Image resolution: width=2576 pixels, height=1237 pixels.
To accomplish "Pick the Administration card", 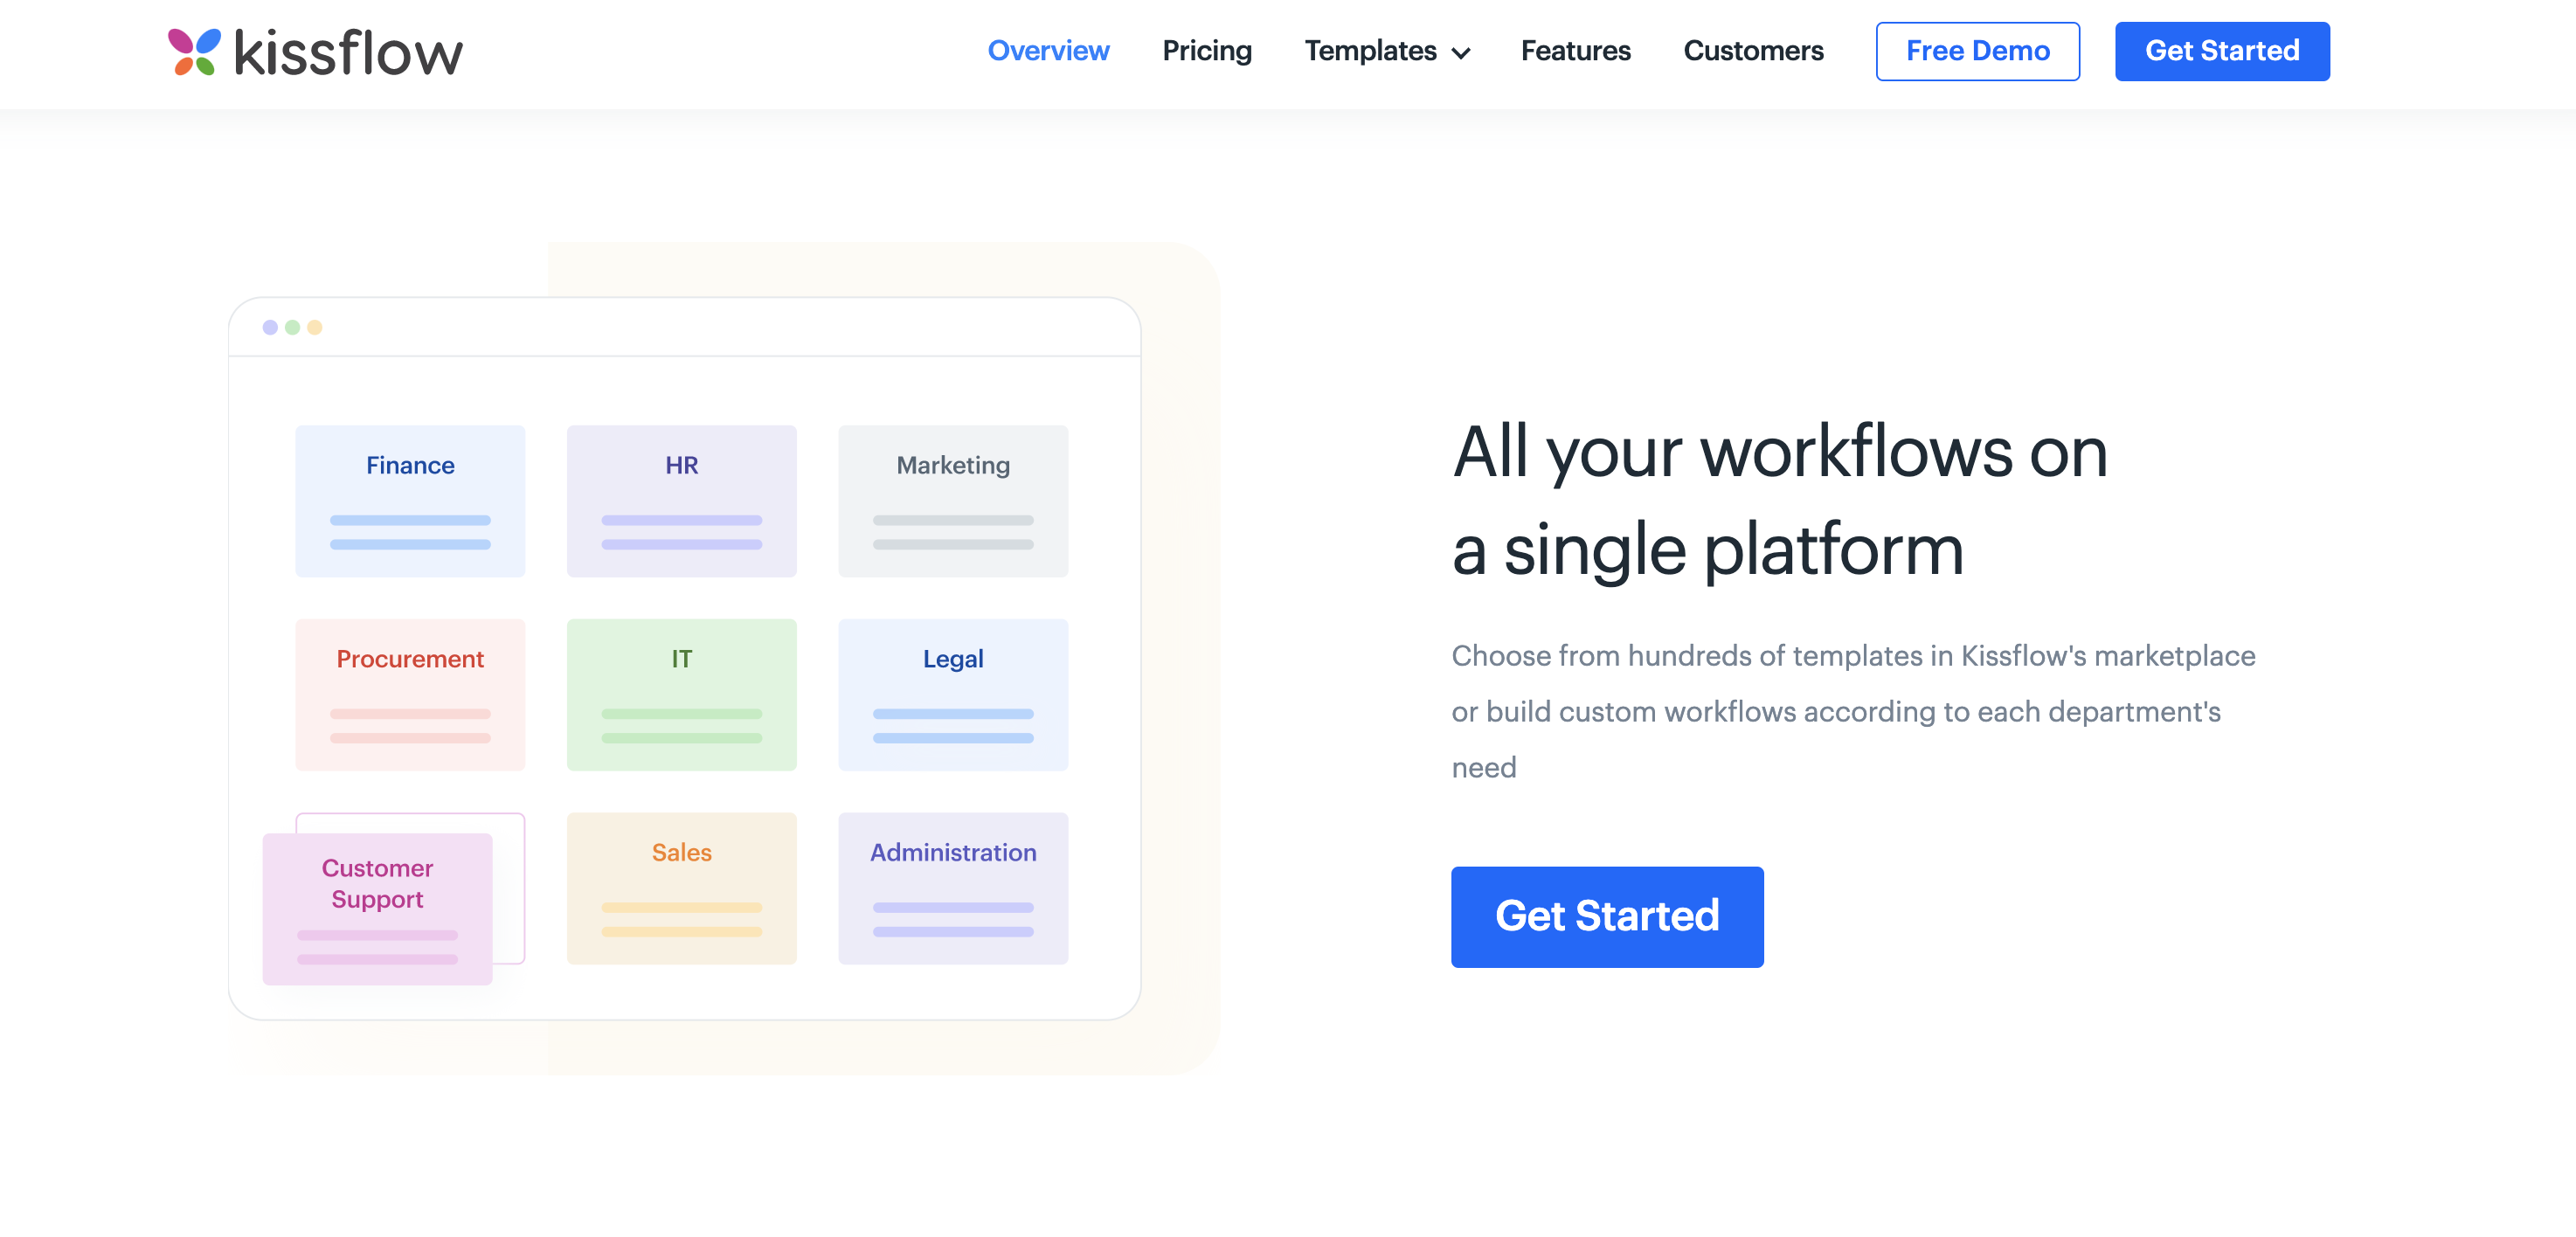I will [x=952, y=888].
